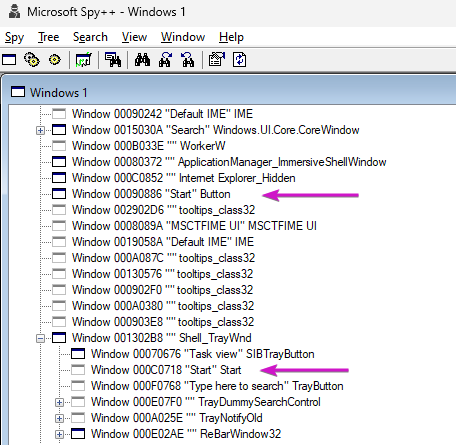Click the Processes gears toolbar icon
Screen dimensions: 456x445
point(32,60)
